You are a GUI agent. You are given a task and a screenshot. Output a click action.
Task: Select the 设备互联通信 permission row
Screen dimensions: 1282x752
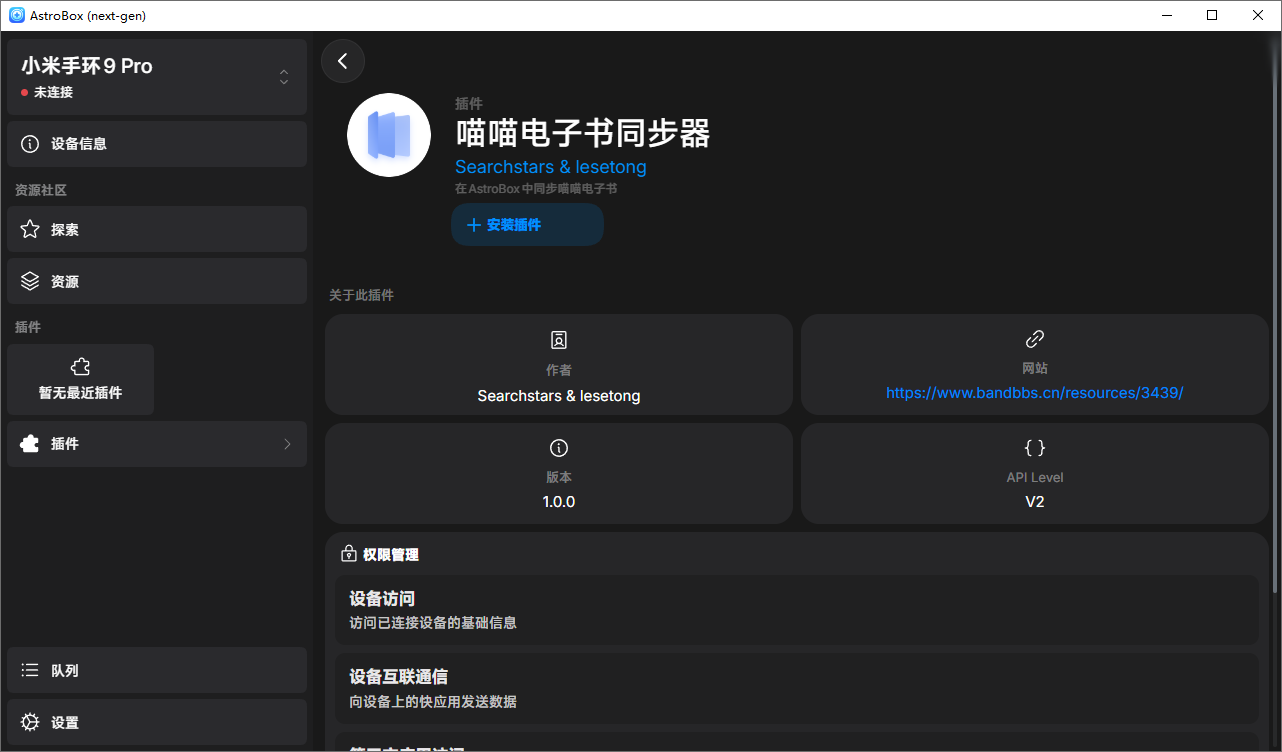[796, 688]
